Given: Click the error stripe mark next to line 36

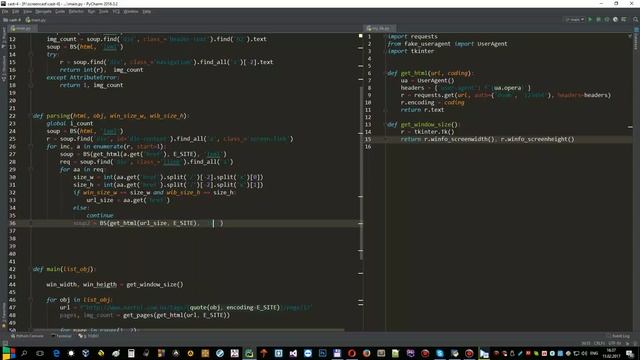Looking at the screenshot, I should (x=360, y=223).
